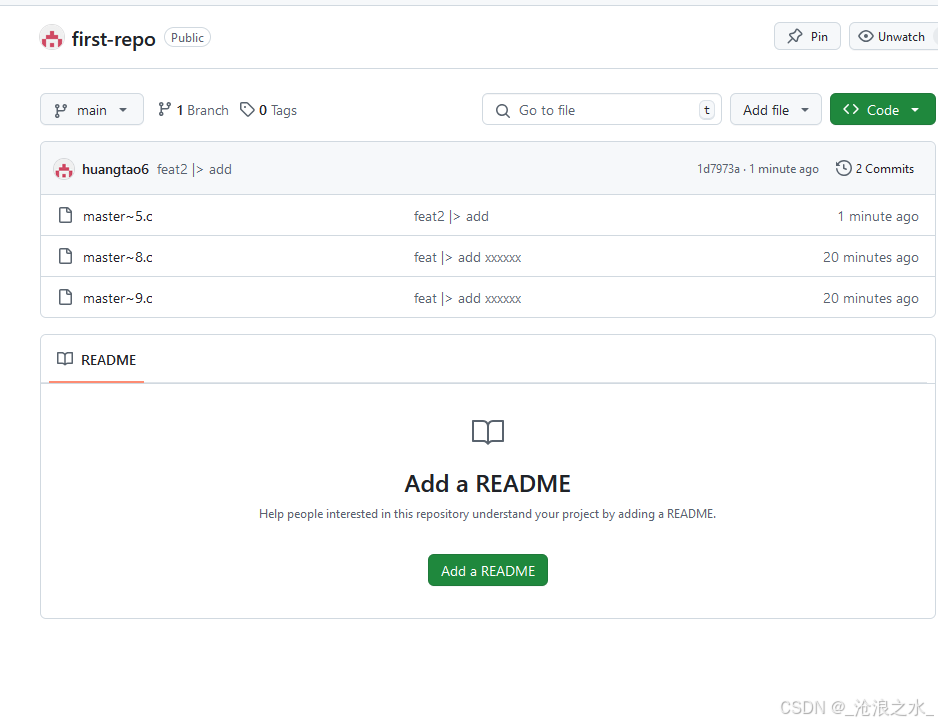Click the 't' keyboard shortcut hint
938x723 pixels.
pos(706,110)
